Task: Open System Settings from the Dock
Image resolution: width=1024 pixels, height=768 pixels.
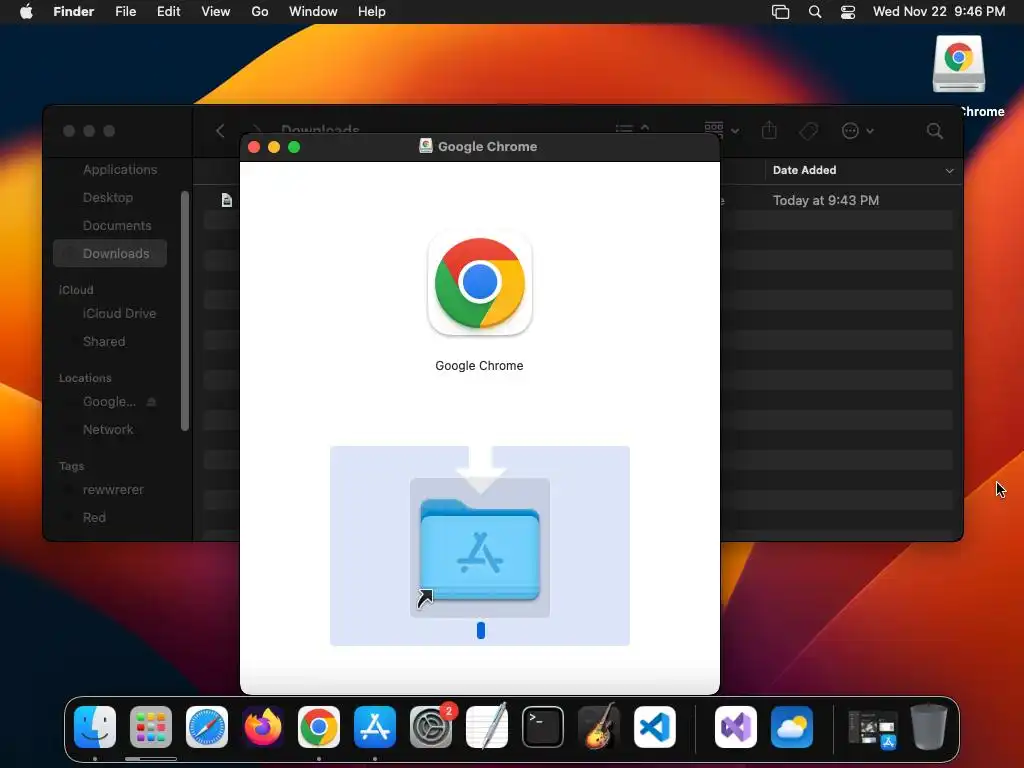Action: coord(431,727)
